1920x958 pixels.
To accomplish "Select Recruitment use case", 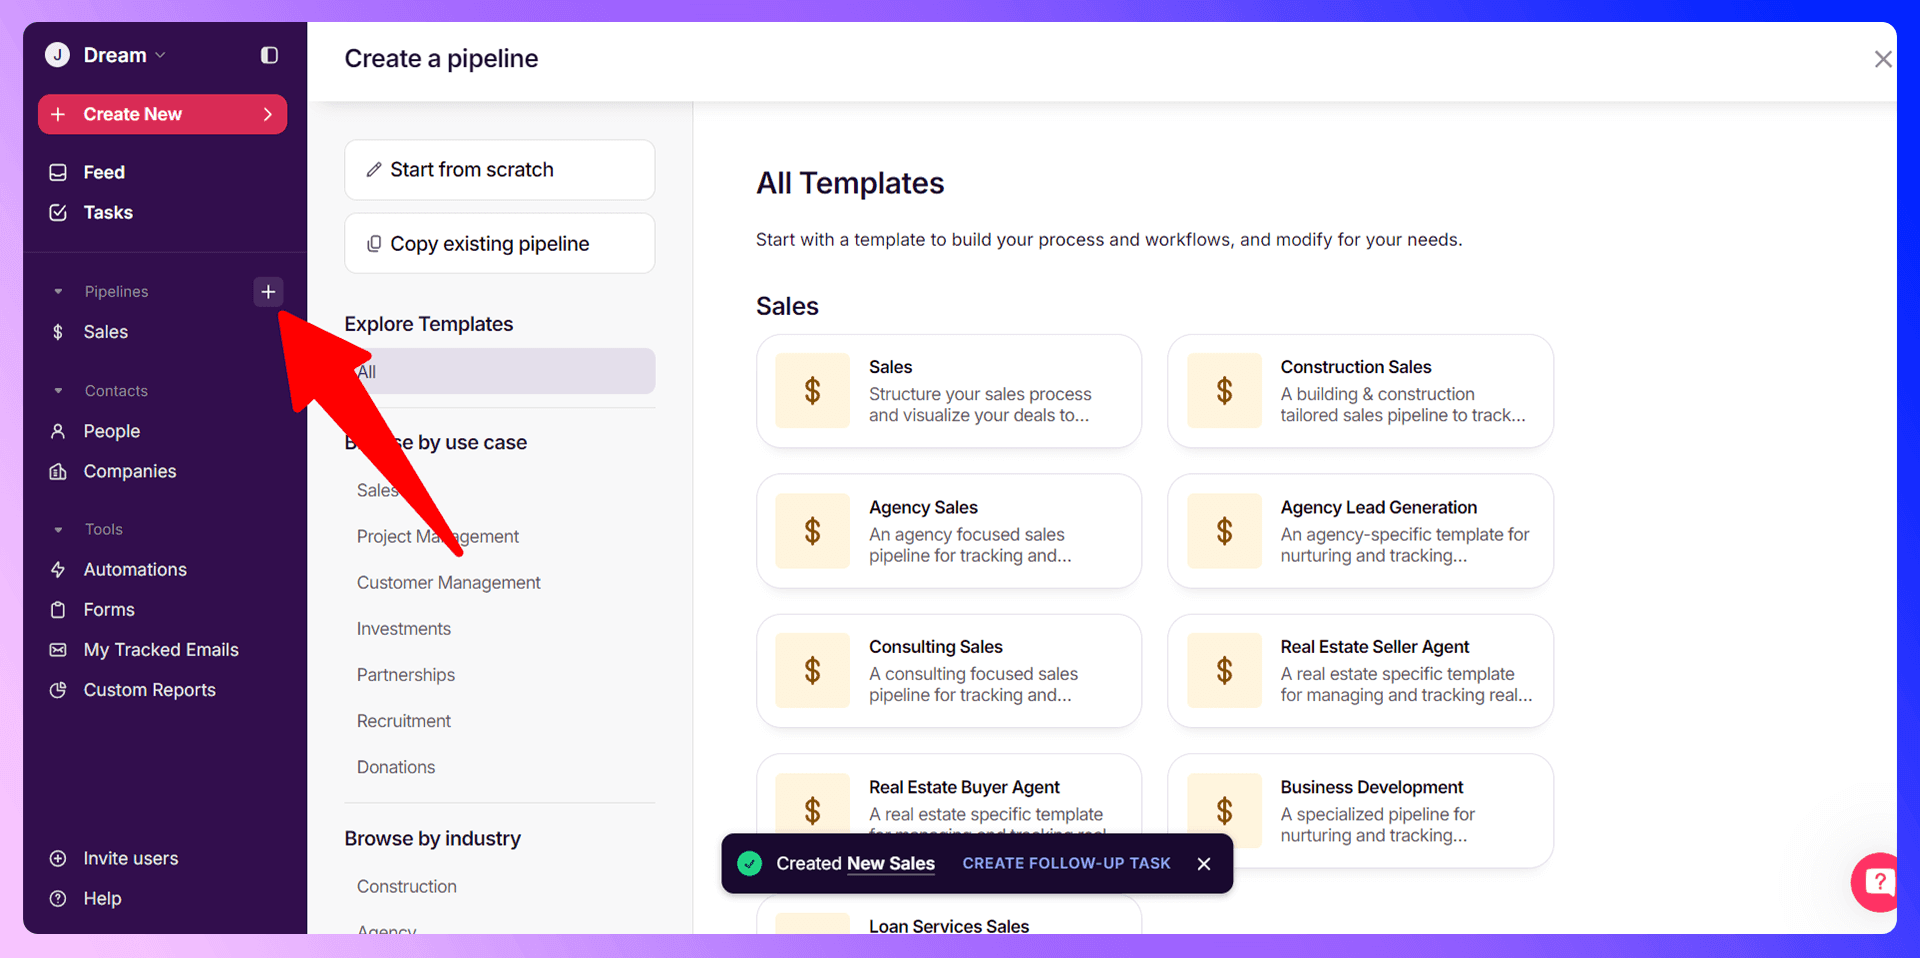I will [404, 720].
